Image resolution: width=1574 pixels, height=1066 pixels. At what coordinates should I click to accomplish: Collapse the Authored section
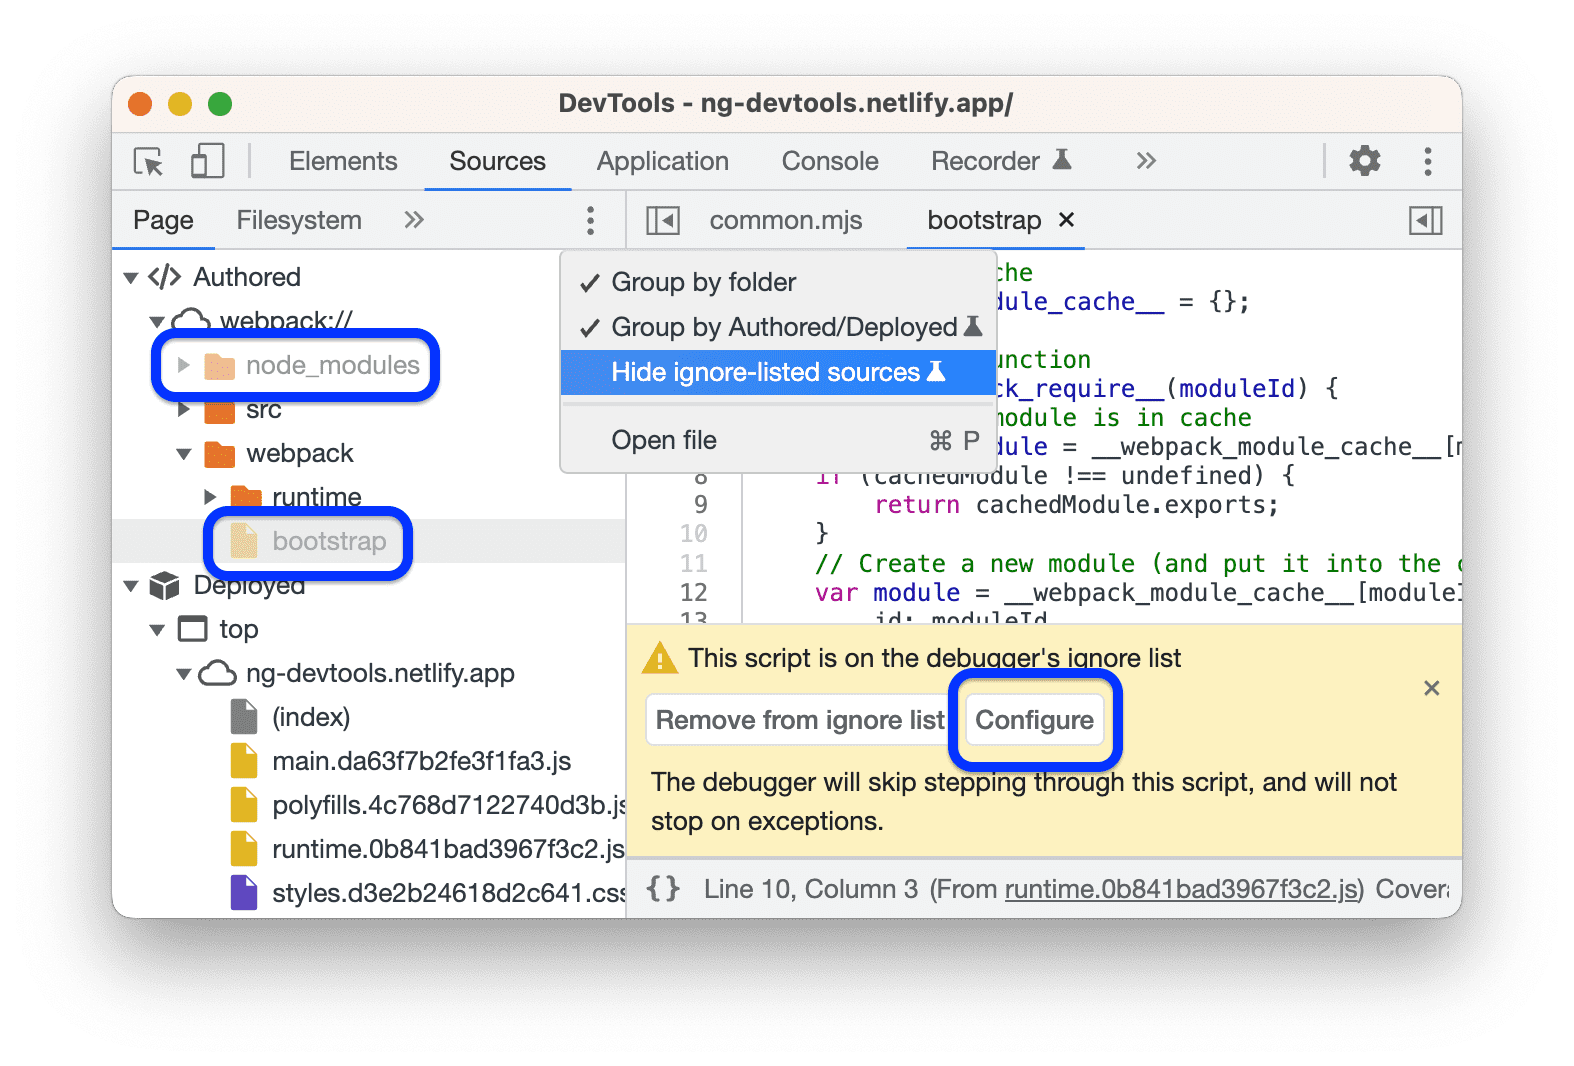click(x=131, y=277)
